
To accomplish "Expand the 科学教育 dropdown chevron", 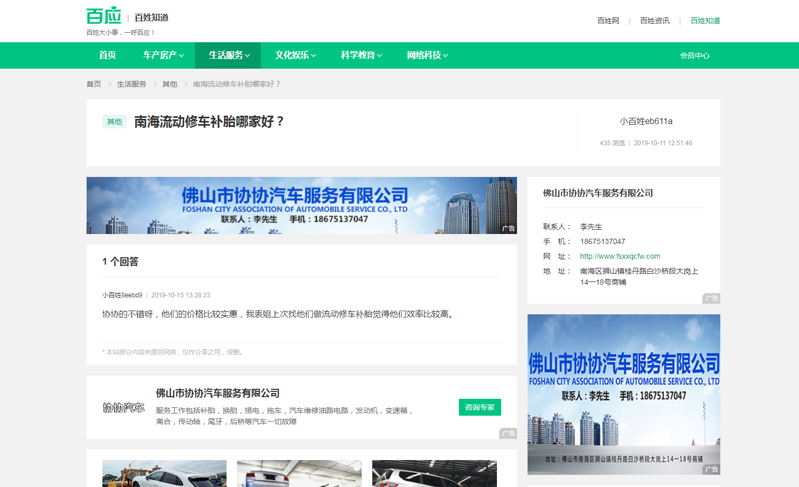I will [x=379, y=56].
